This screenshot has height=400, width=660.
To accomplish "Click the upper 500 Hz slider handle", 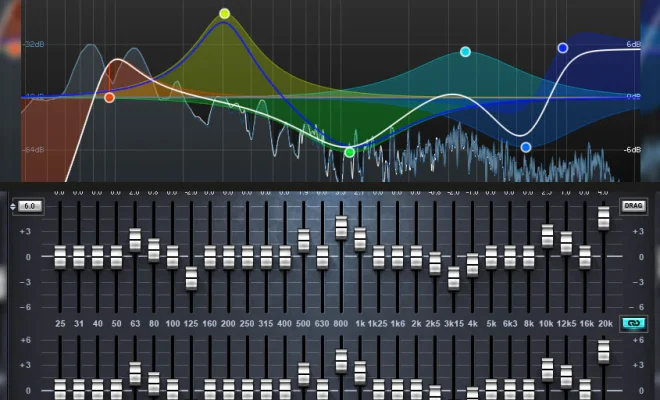I will tap(303, 241).
